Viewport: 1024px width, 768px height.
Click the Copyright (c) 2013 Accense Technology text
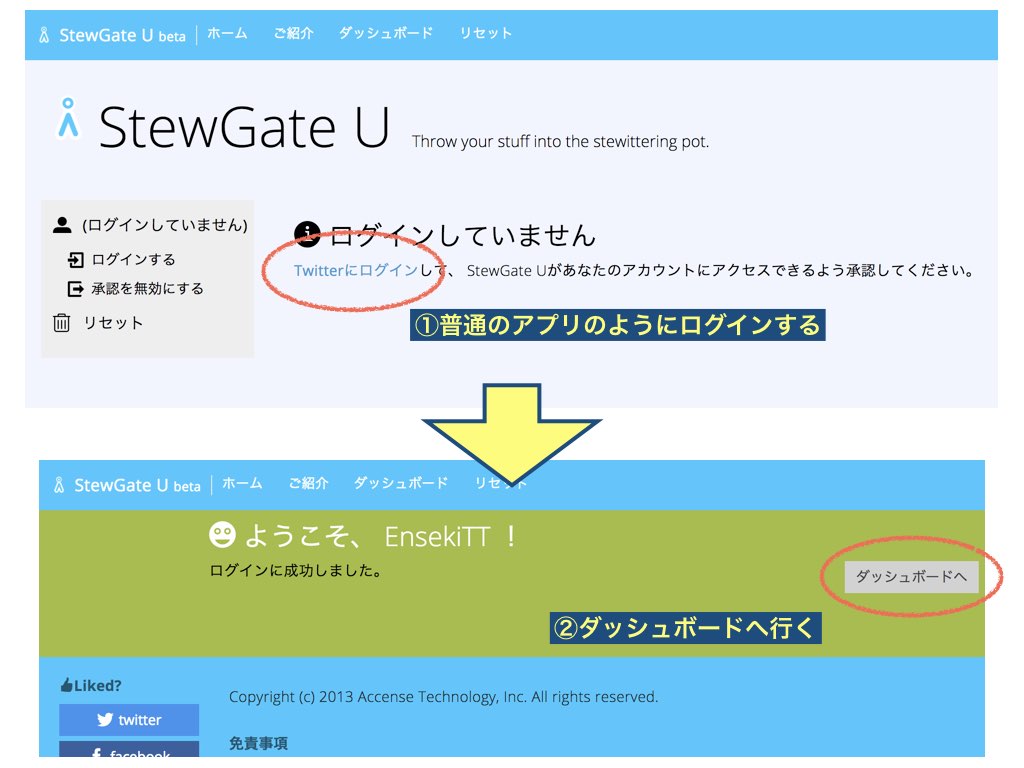pos(443,697)
